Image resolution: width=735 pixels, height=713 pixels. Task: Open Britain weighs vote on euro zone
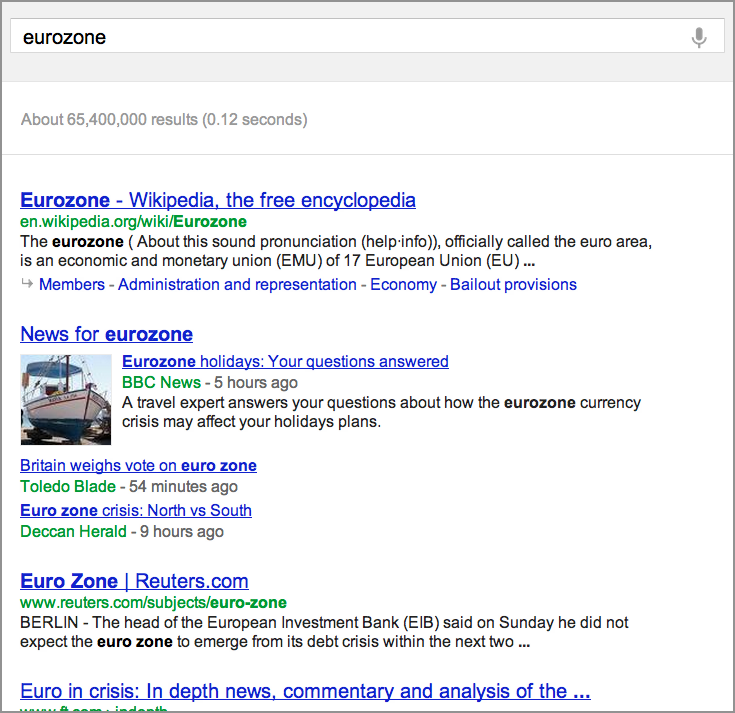tap(138, 466)
